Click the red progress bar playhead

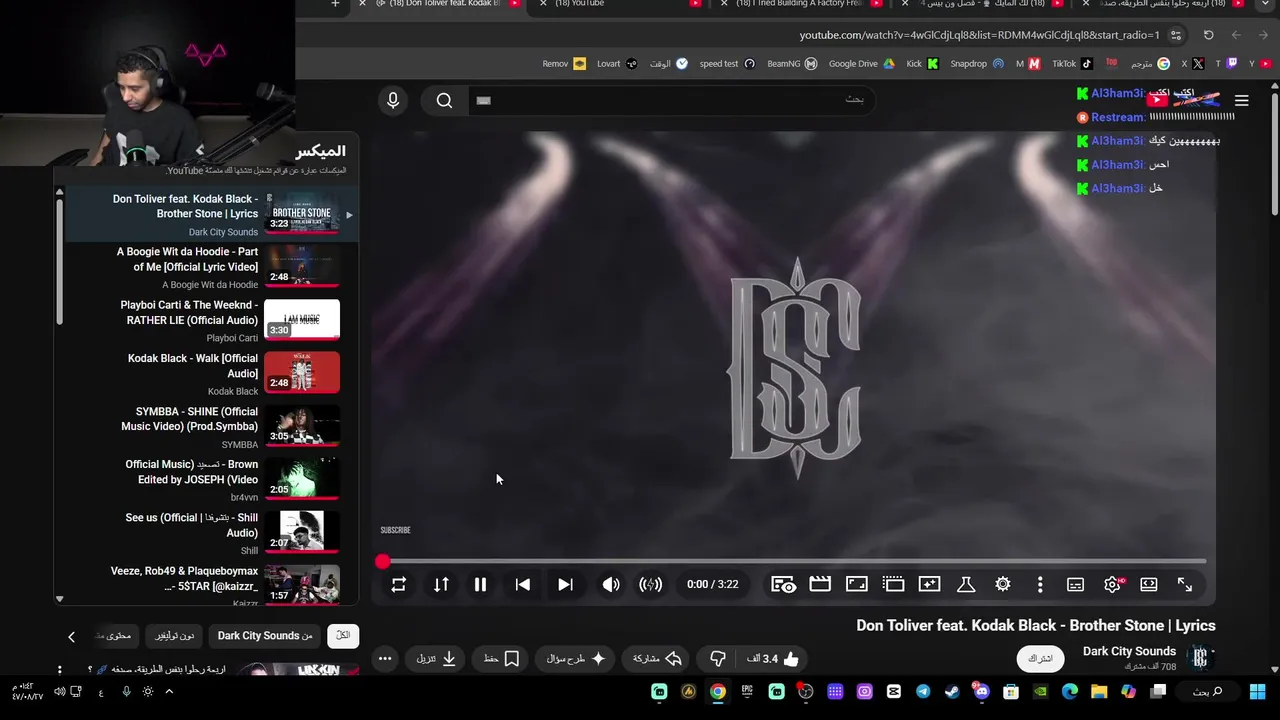click(383, 562)
